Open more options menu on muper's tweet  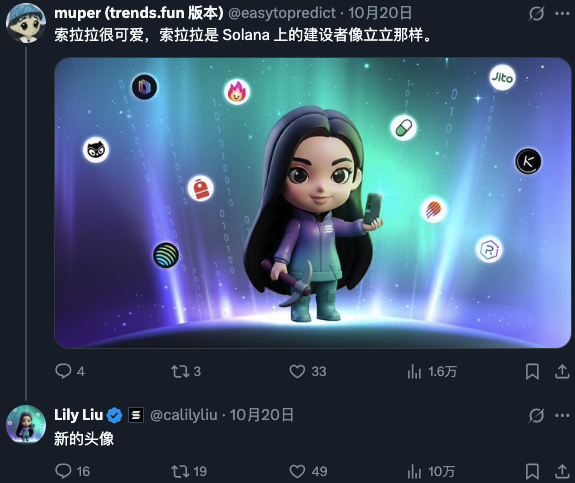click(562, 14)
